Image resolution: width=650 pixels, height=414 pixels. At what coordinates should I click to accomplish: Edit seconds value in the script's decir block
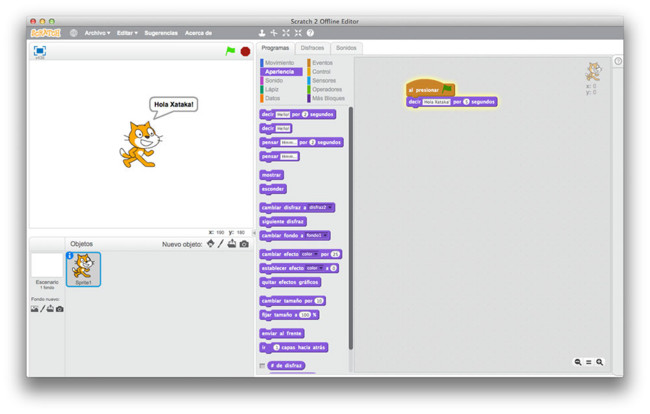(466, 102)
